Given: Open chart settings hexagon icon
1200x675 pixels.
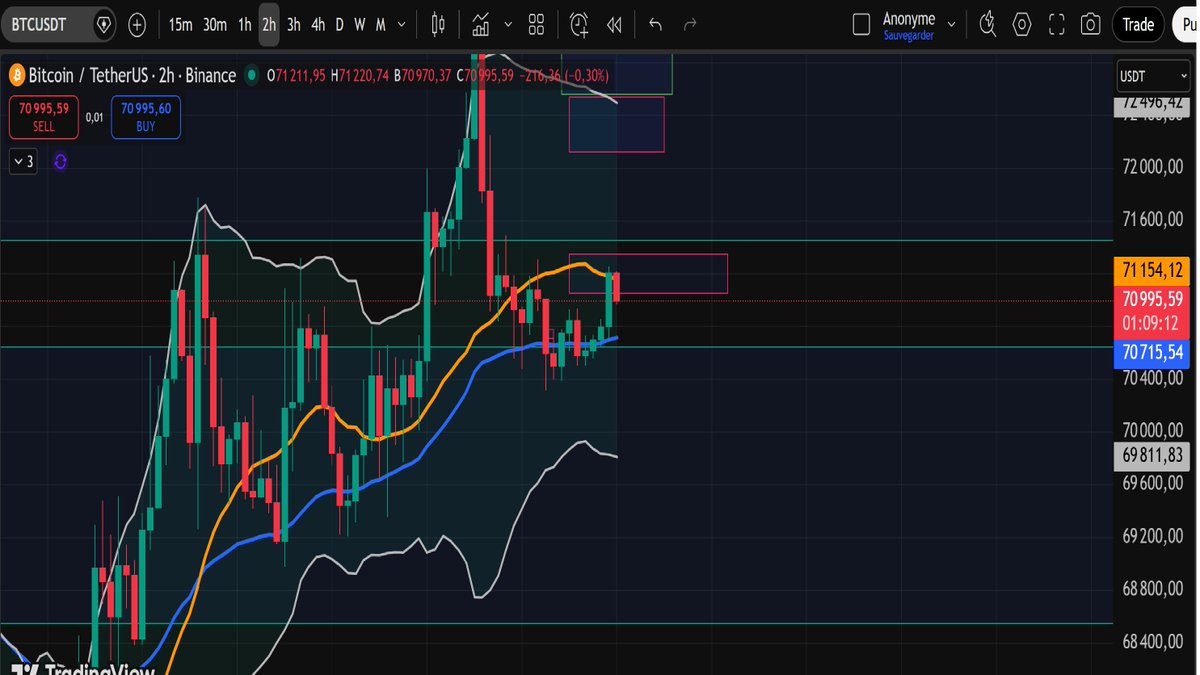Looking at the screenshot, I should pos(1022,25).
